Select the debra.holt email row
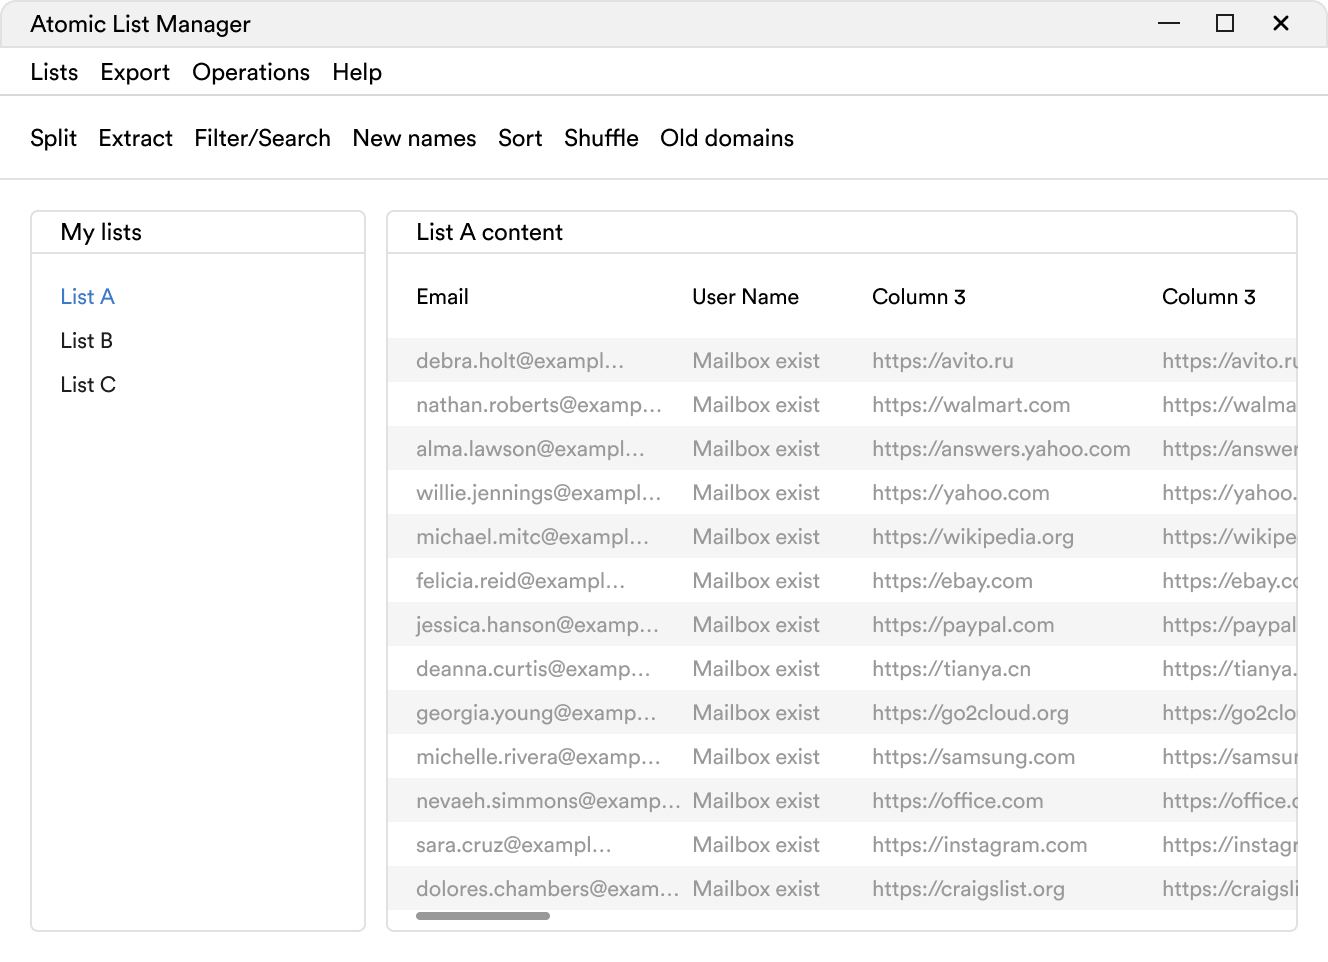 tap(520, 361)
